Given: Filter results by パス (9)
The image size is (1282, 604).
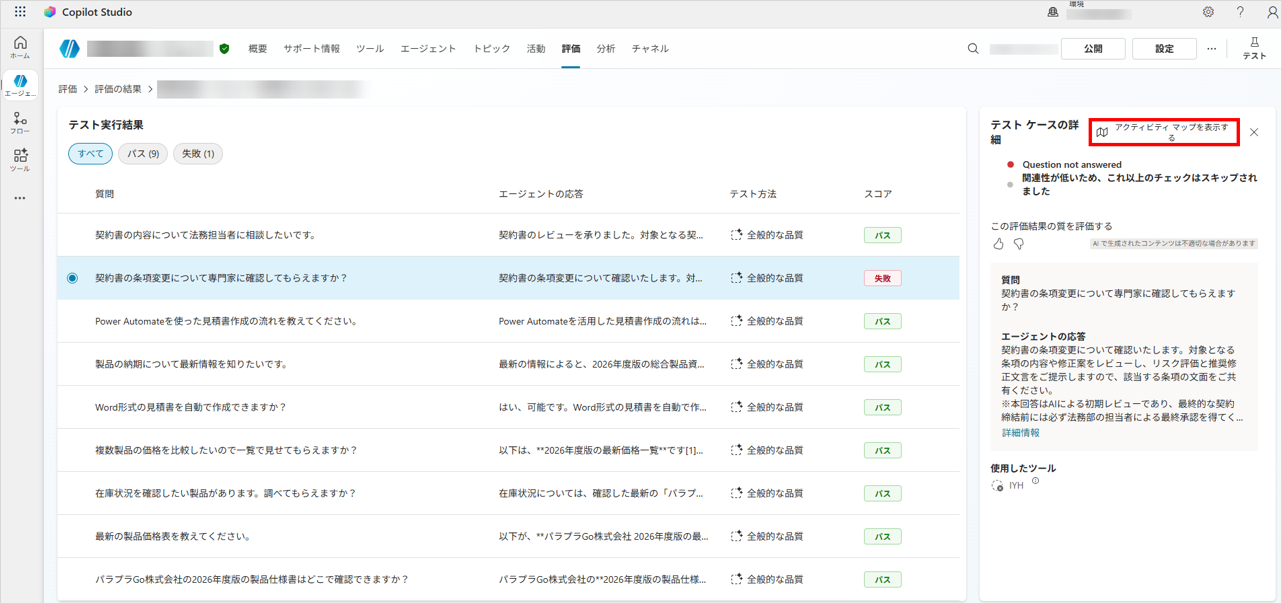Looking at the screenshot, I should pyautogui.click(x=143, y=154).
